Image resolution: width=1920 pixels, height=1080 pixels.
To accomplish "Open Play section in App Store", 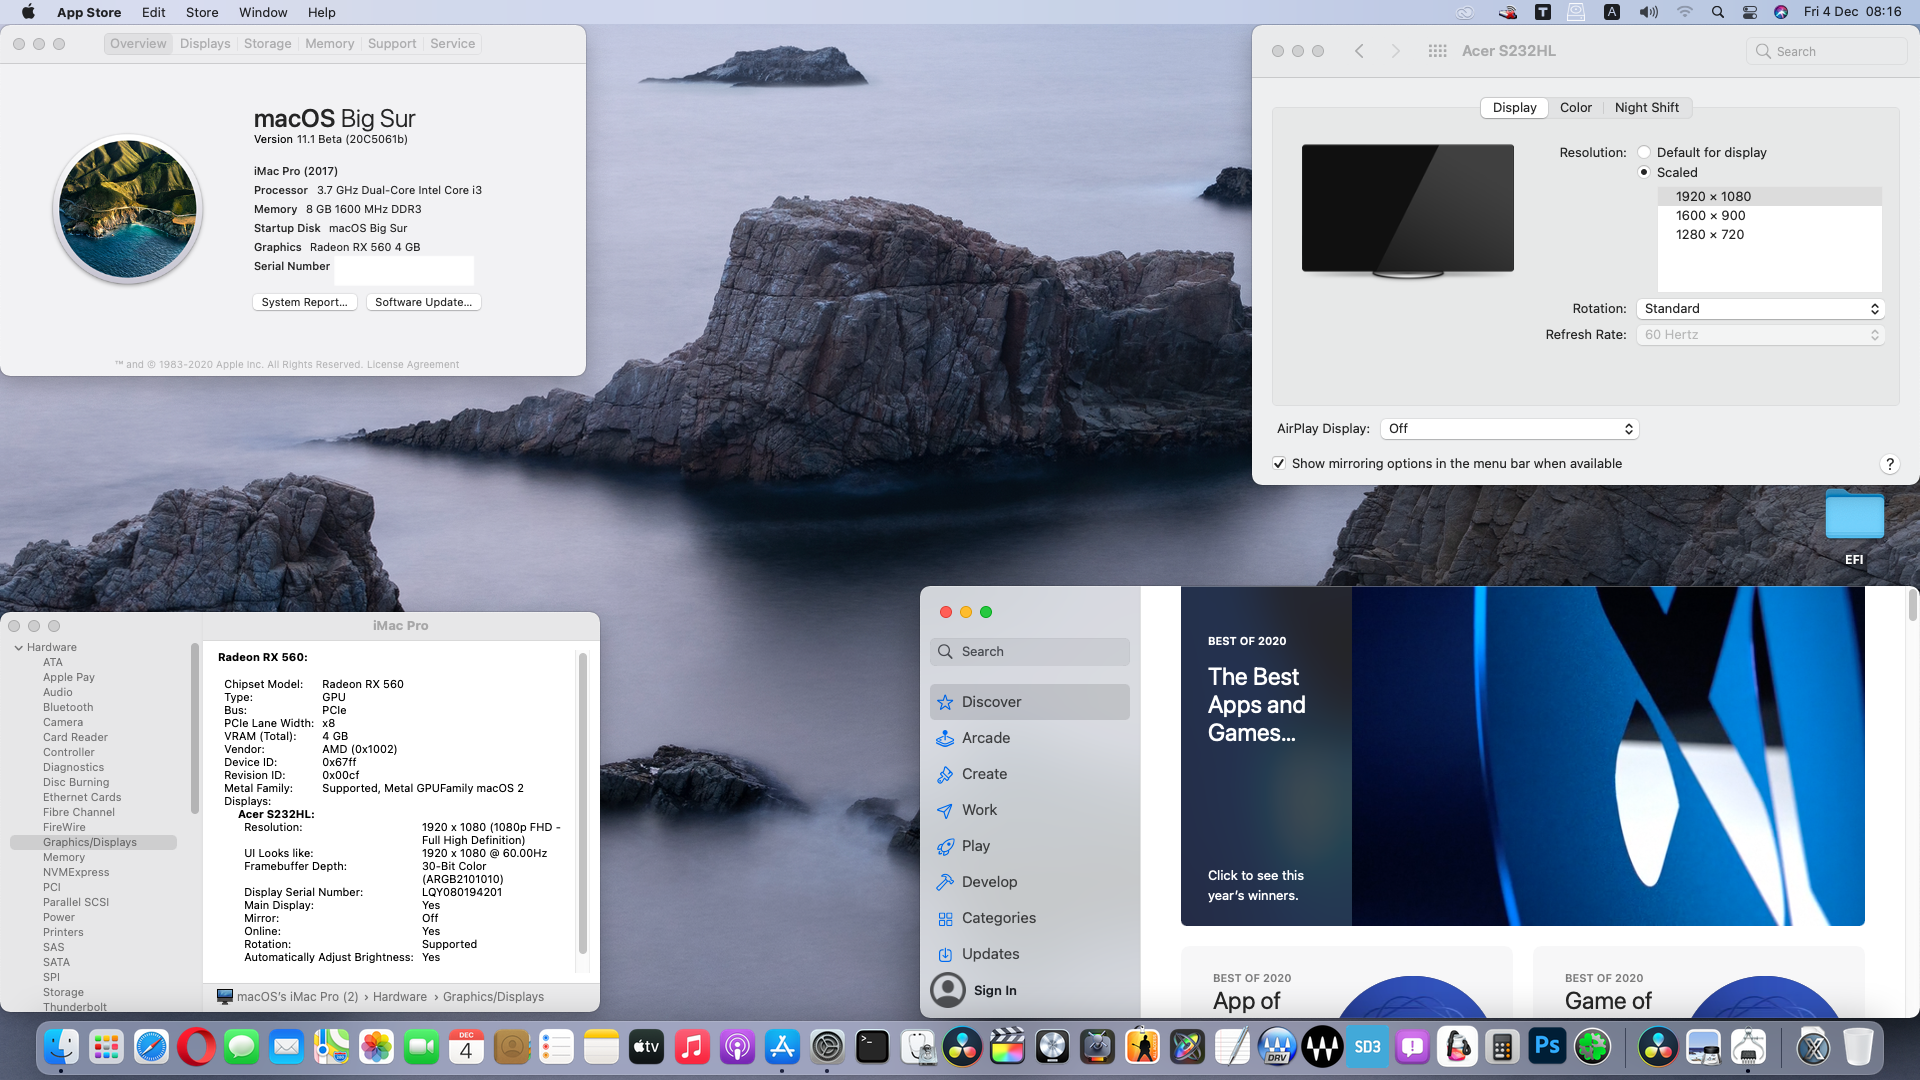I will 1029,846.
